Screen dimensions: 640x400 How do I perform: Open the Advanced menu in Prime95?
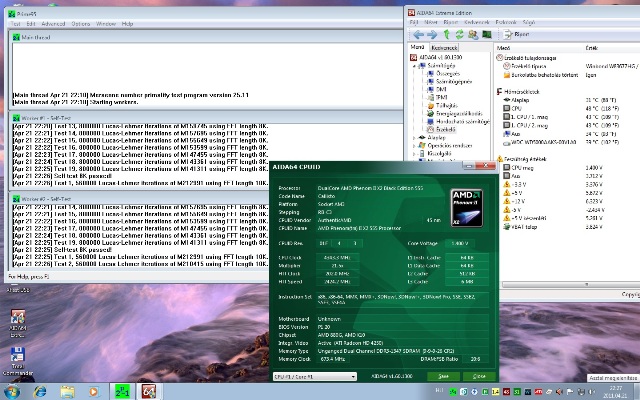tap(53, 24)
